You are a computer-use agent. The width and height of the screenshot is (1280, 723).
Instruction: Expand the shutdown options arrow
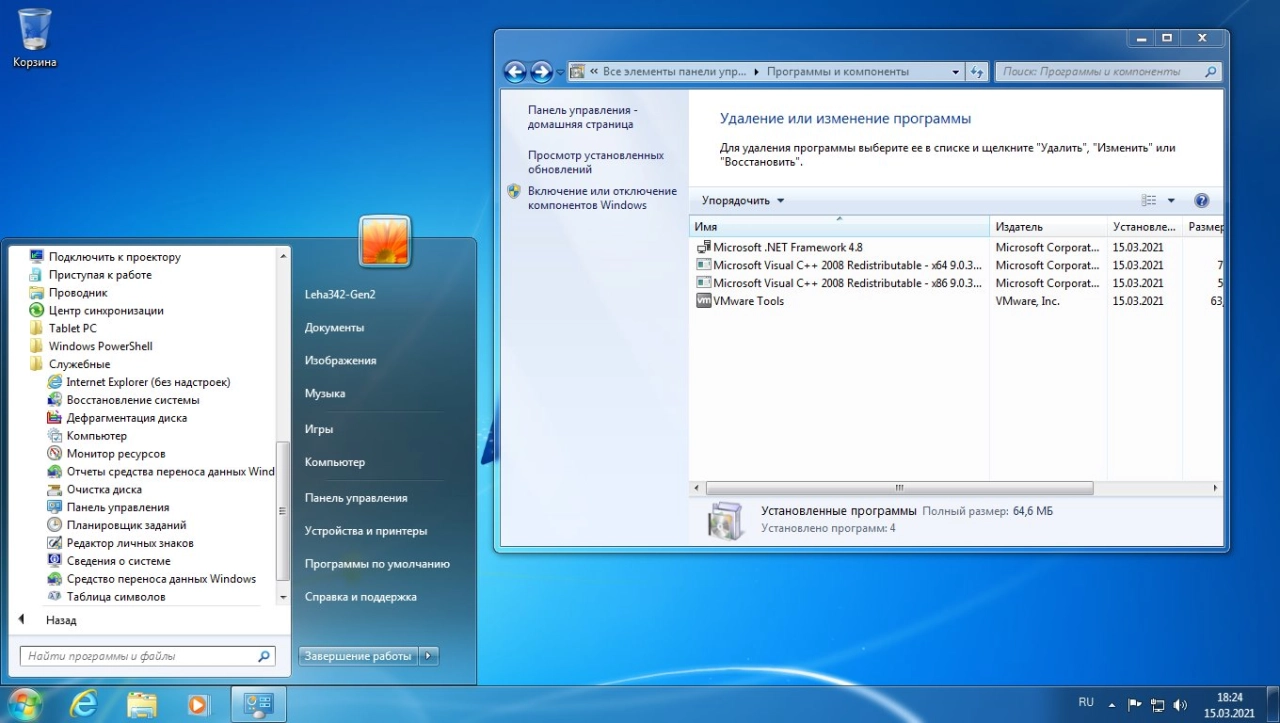[429, 656]
